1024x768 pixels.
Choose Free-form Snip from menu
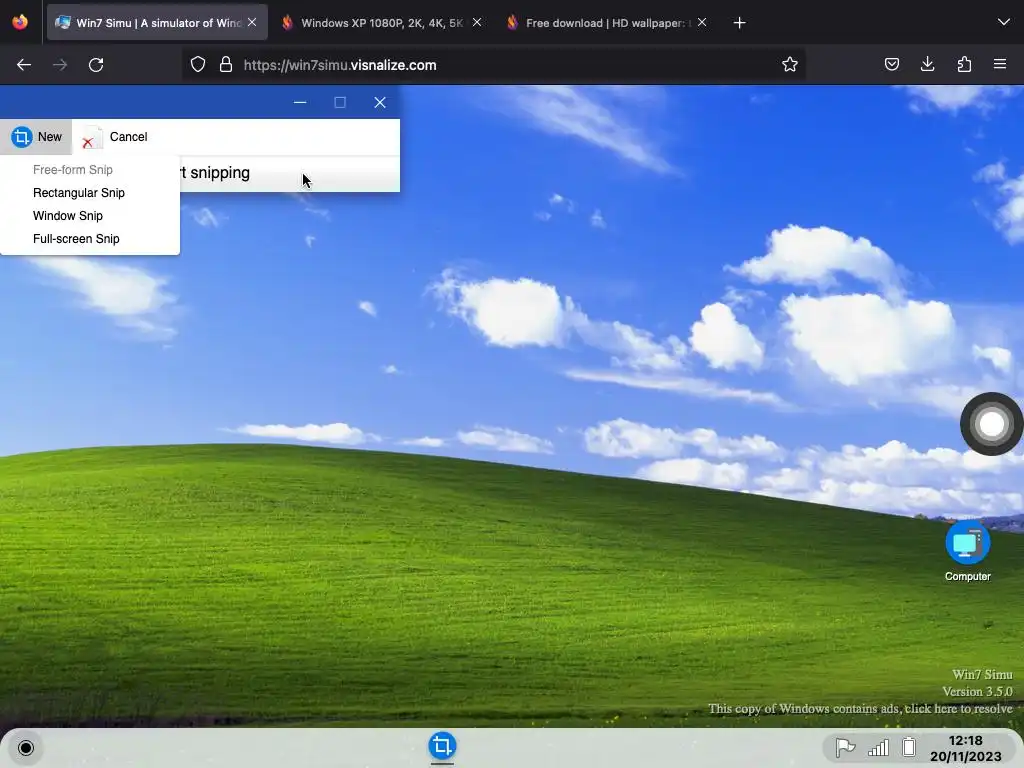[72, 170]
